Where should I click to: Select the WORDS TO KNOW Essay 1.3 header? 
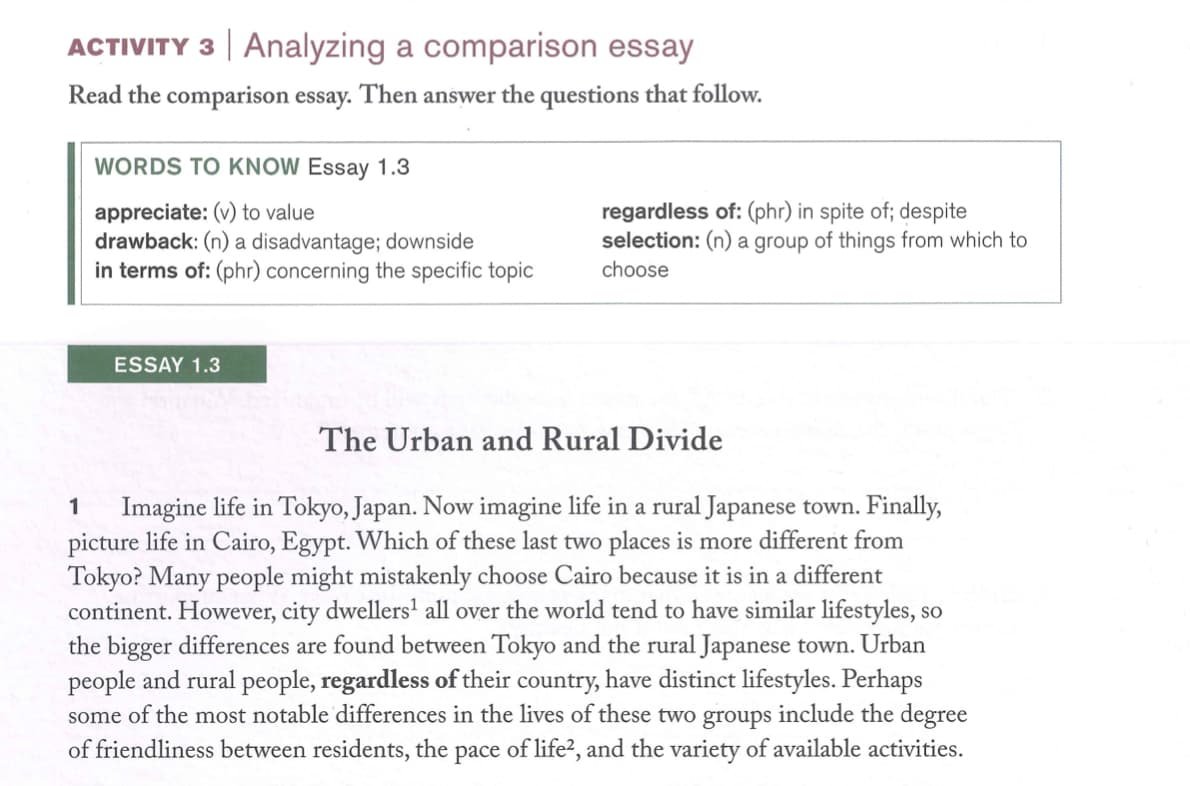[252, 167]
